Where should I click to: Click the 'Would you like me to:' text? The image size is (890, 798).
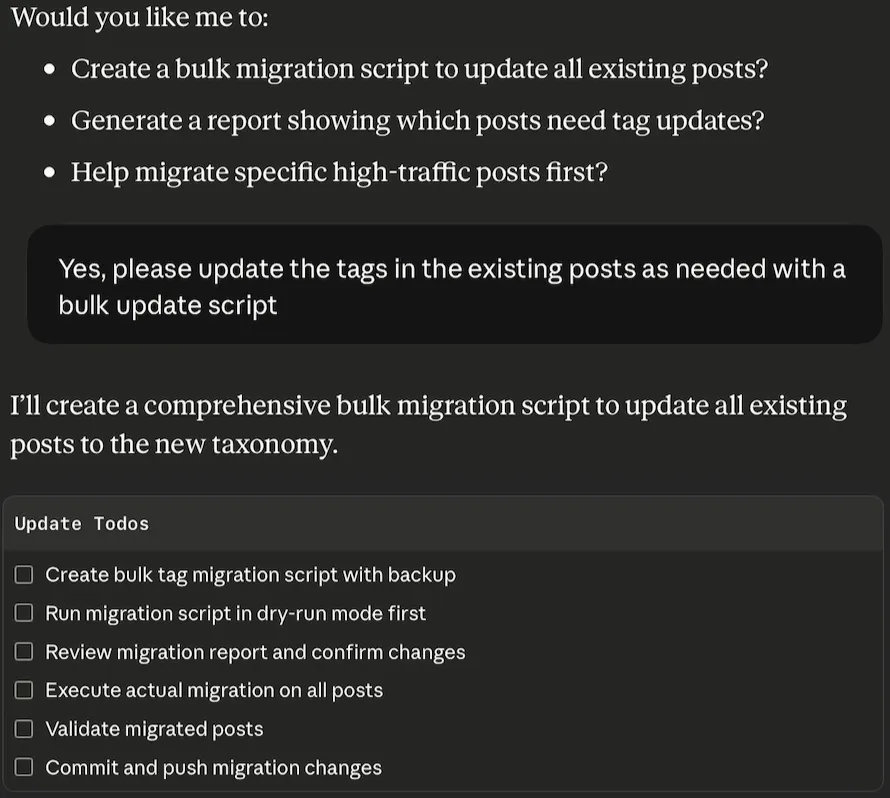point(139,17)
